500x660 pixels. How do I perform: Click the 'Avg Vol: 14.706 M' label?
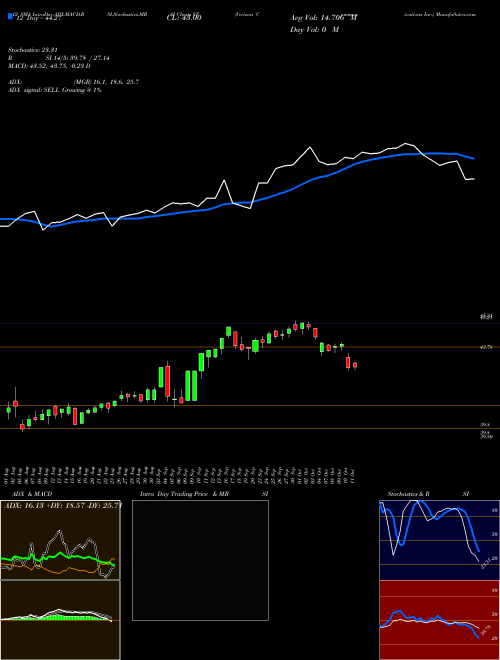click(323, 18)
